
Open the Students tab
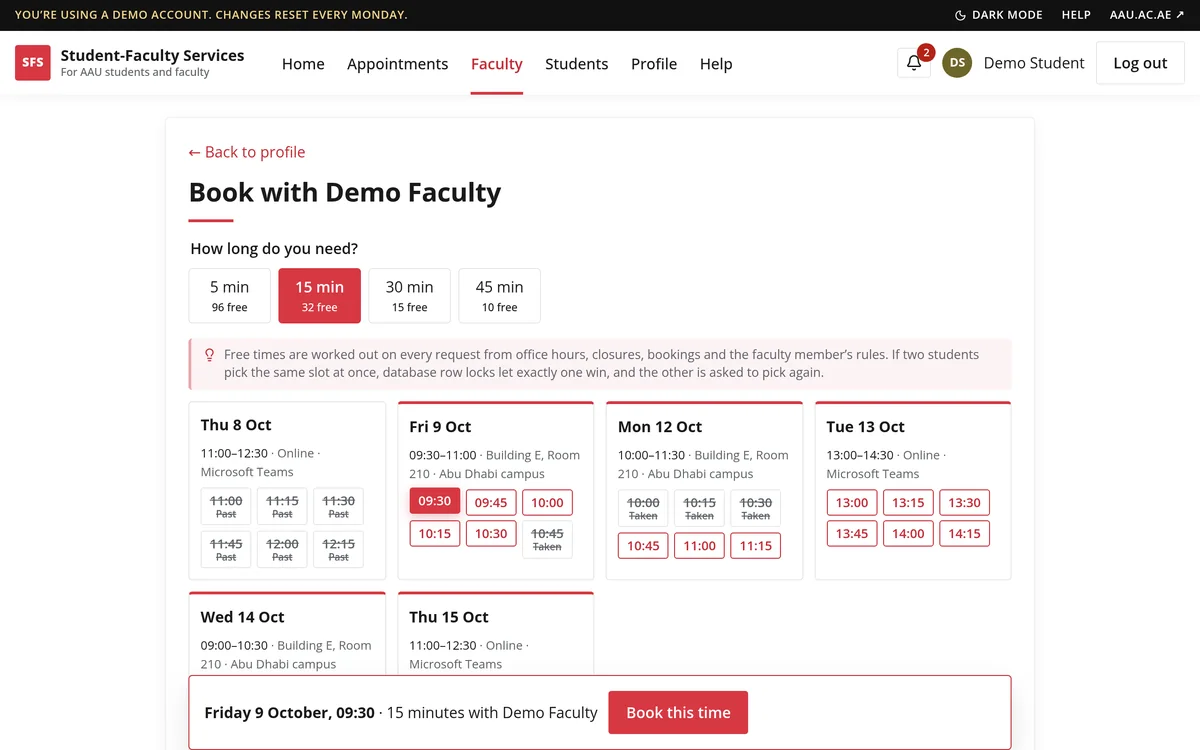point(577,63)
